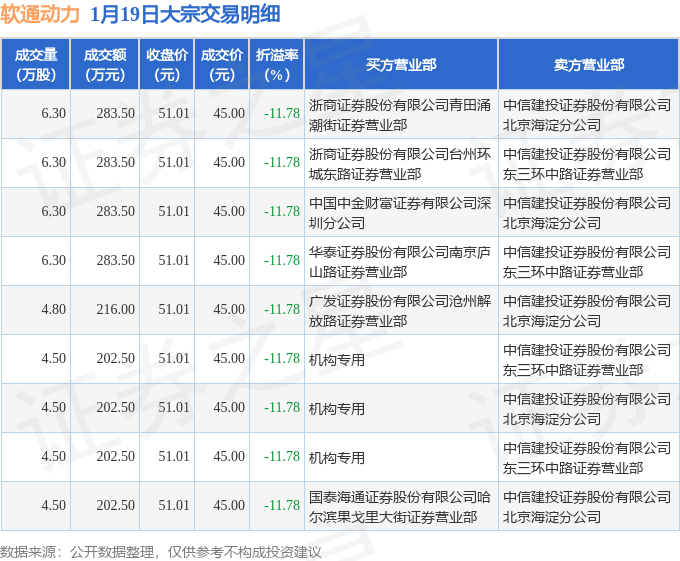Click the 216.00 amount cell
Image resolution: width=680 pixels, height=561 pixels.
pos(116,310)
